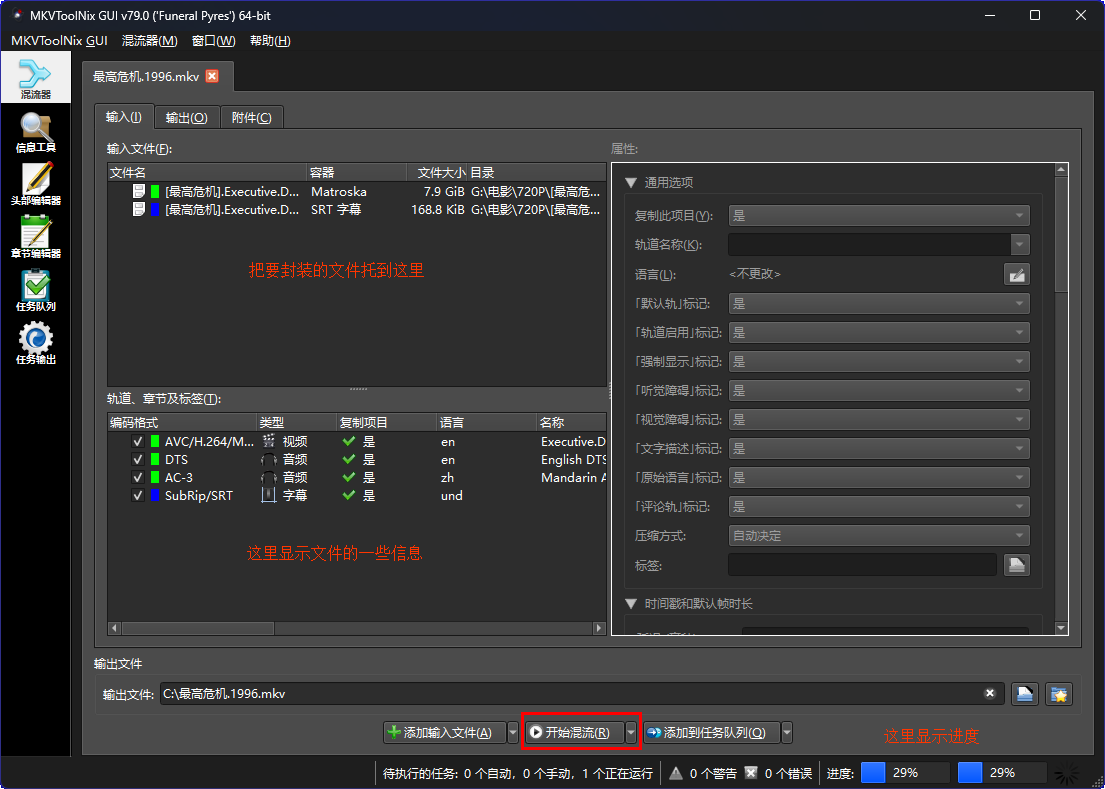Screen dimensions: 1105x789
Task: Click the file icon of the SRT 字幕 row
Action: 139,209
